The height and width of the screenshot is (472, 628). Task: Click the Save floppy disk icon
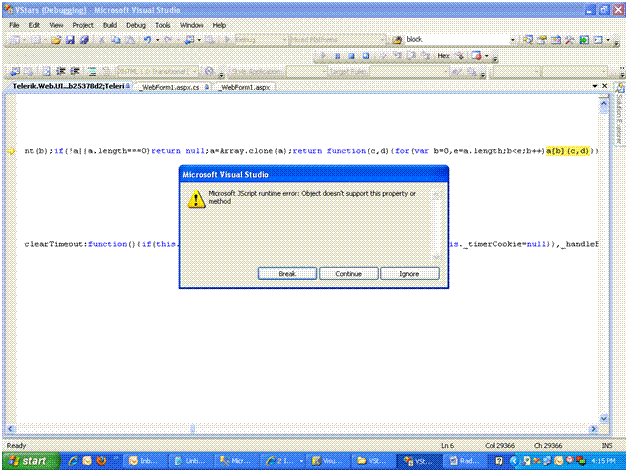point(70,40)
